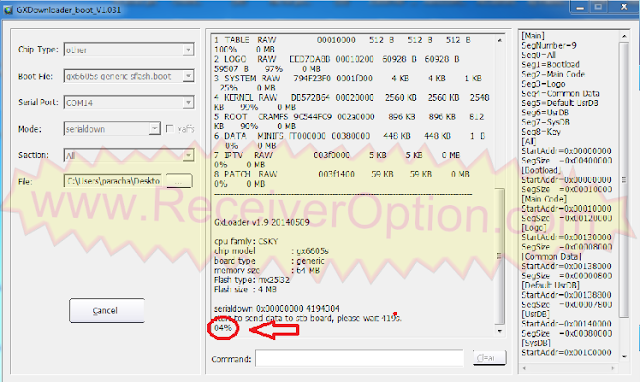Click 'Seg2=Main Code' in segment list

(553, 74)
